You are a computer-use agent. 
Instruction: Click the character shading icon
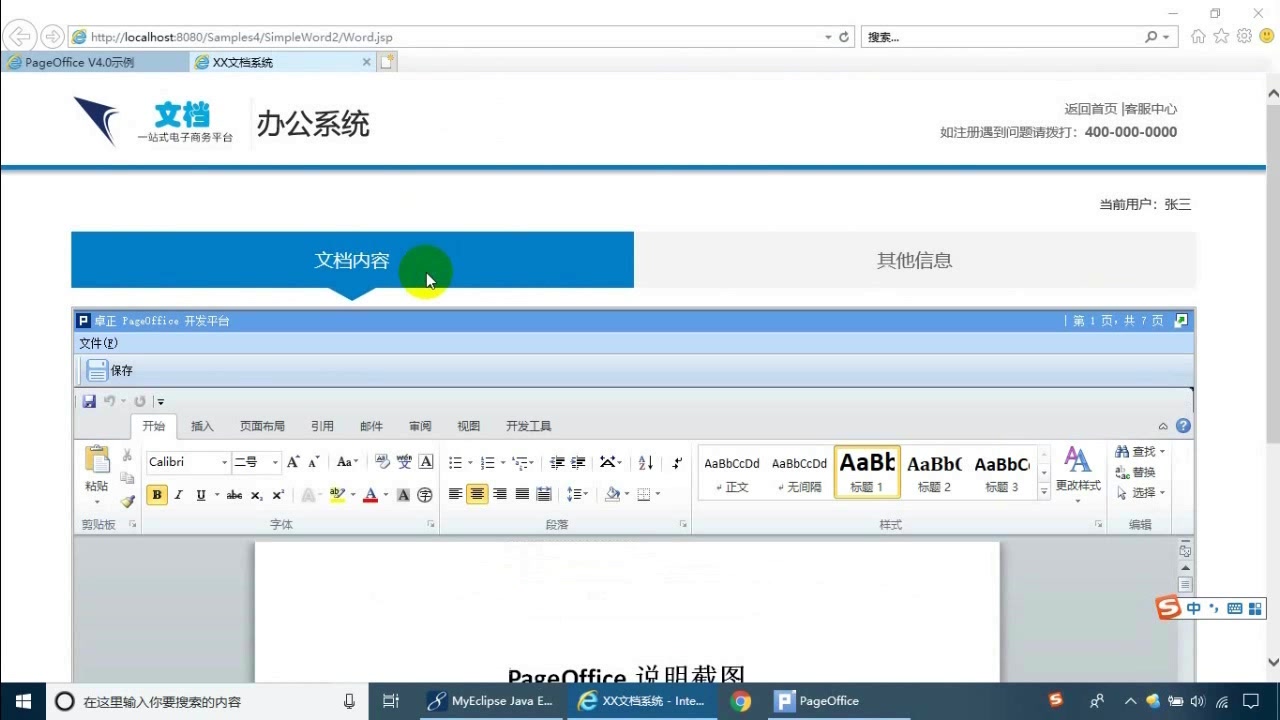[x=404, y=495]
